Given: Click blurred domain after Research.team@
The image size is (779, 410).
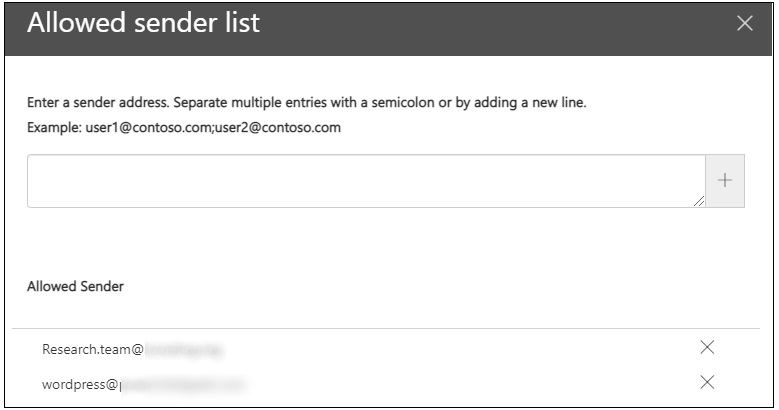Looking at the screenshot, I should pyautogui.click(x=184, y=349).
